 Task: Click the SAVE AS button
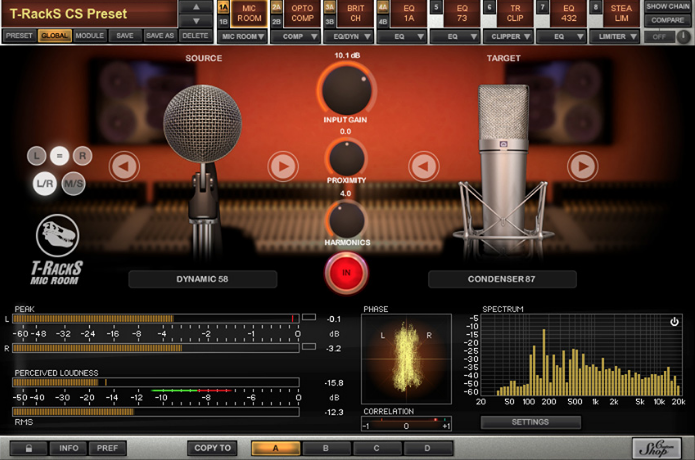point(160,35)
